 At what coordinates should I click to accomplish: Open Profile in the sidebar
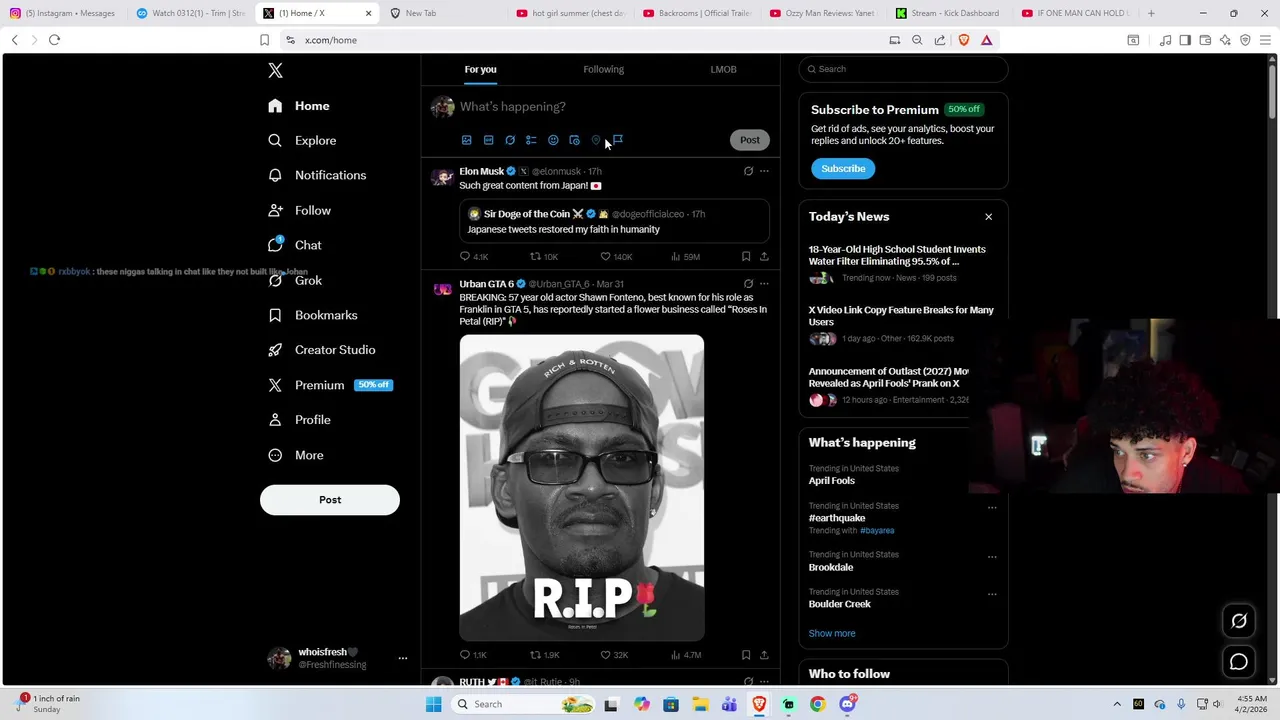299,420
